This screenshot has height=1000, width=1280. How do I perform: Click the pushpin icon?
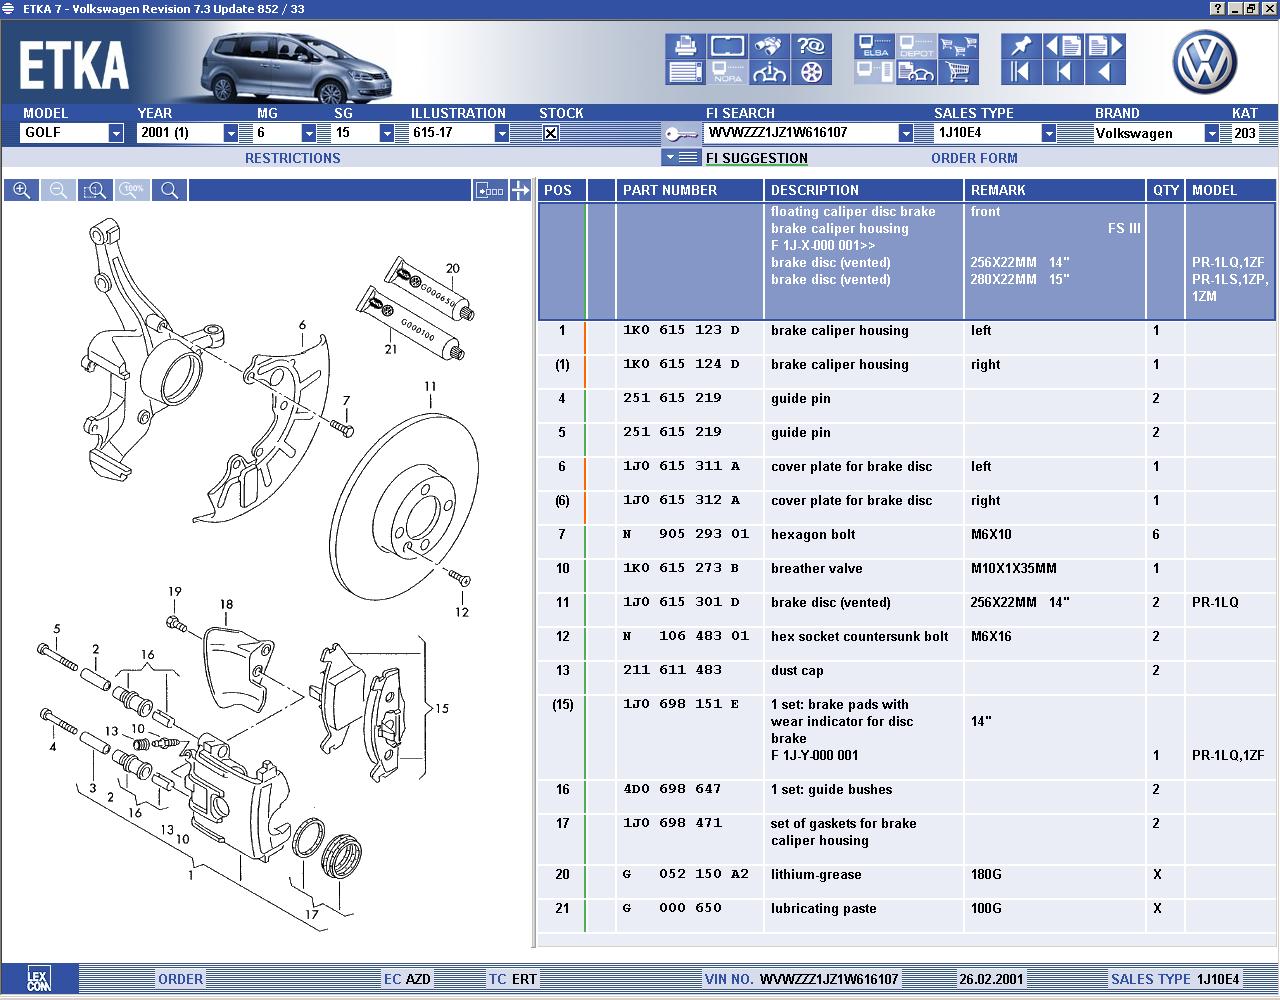[1020, 46]
